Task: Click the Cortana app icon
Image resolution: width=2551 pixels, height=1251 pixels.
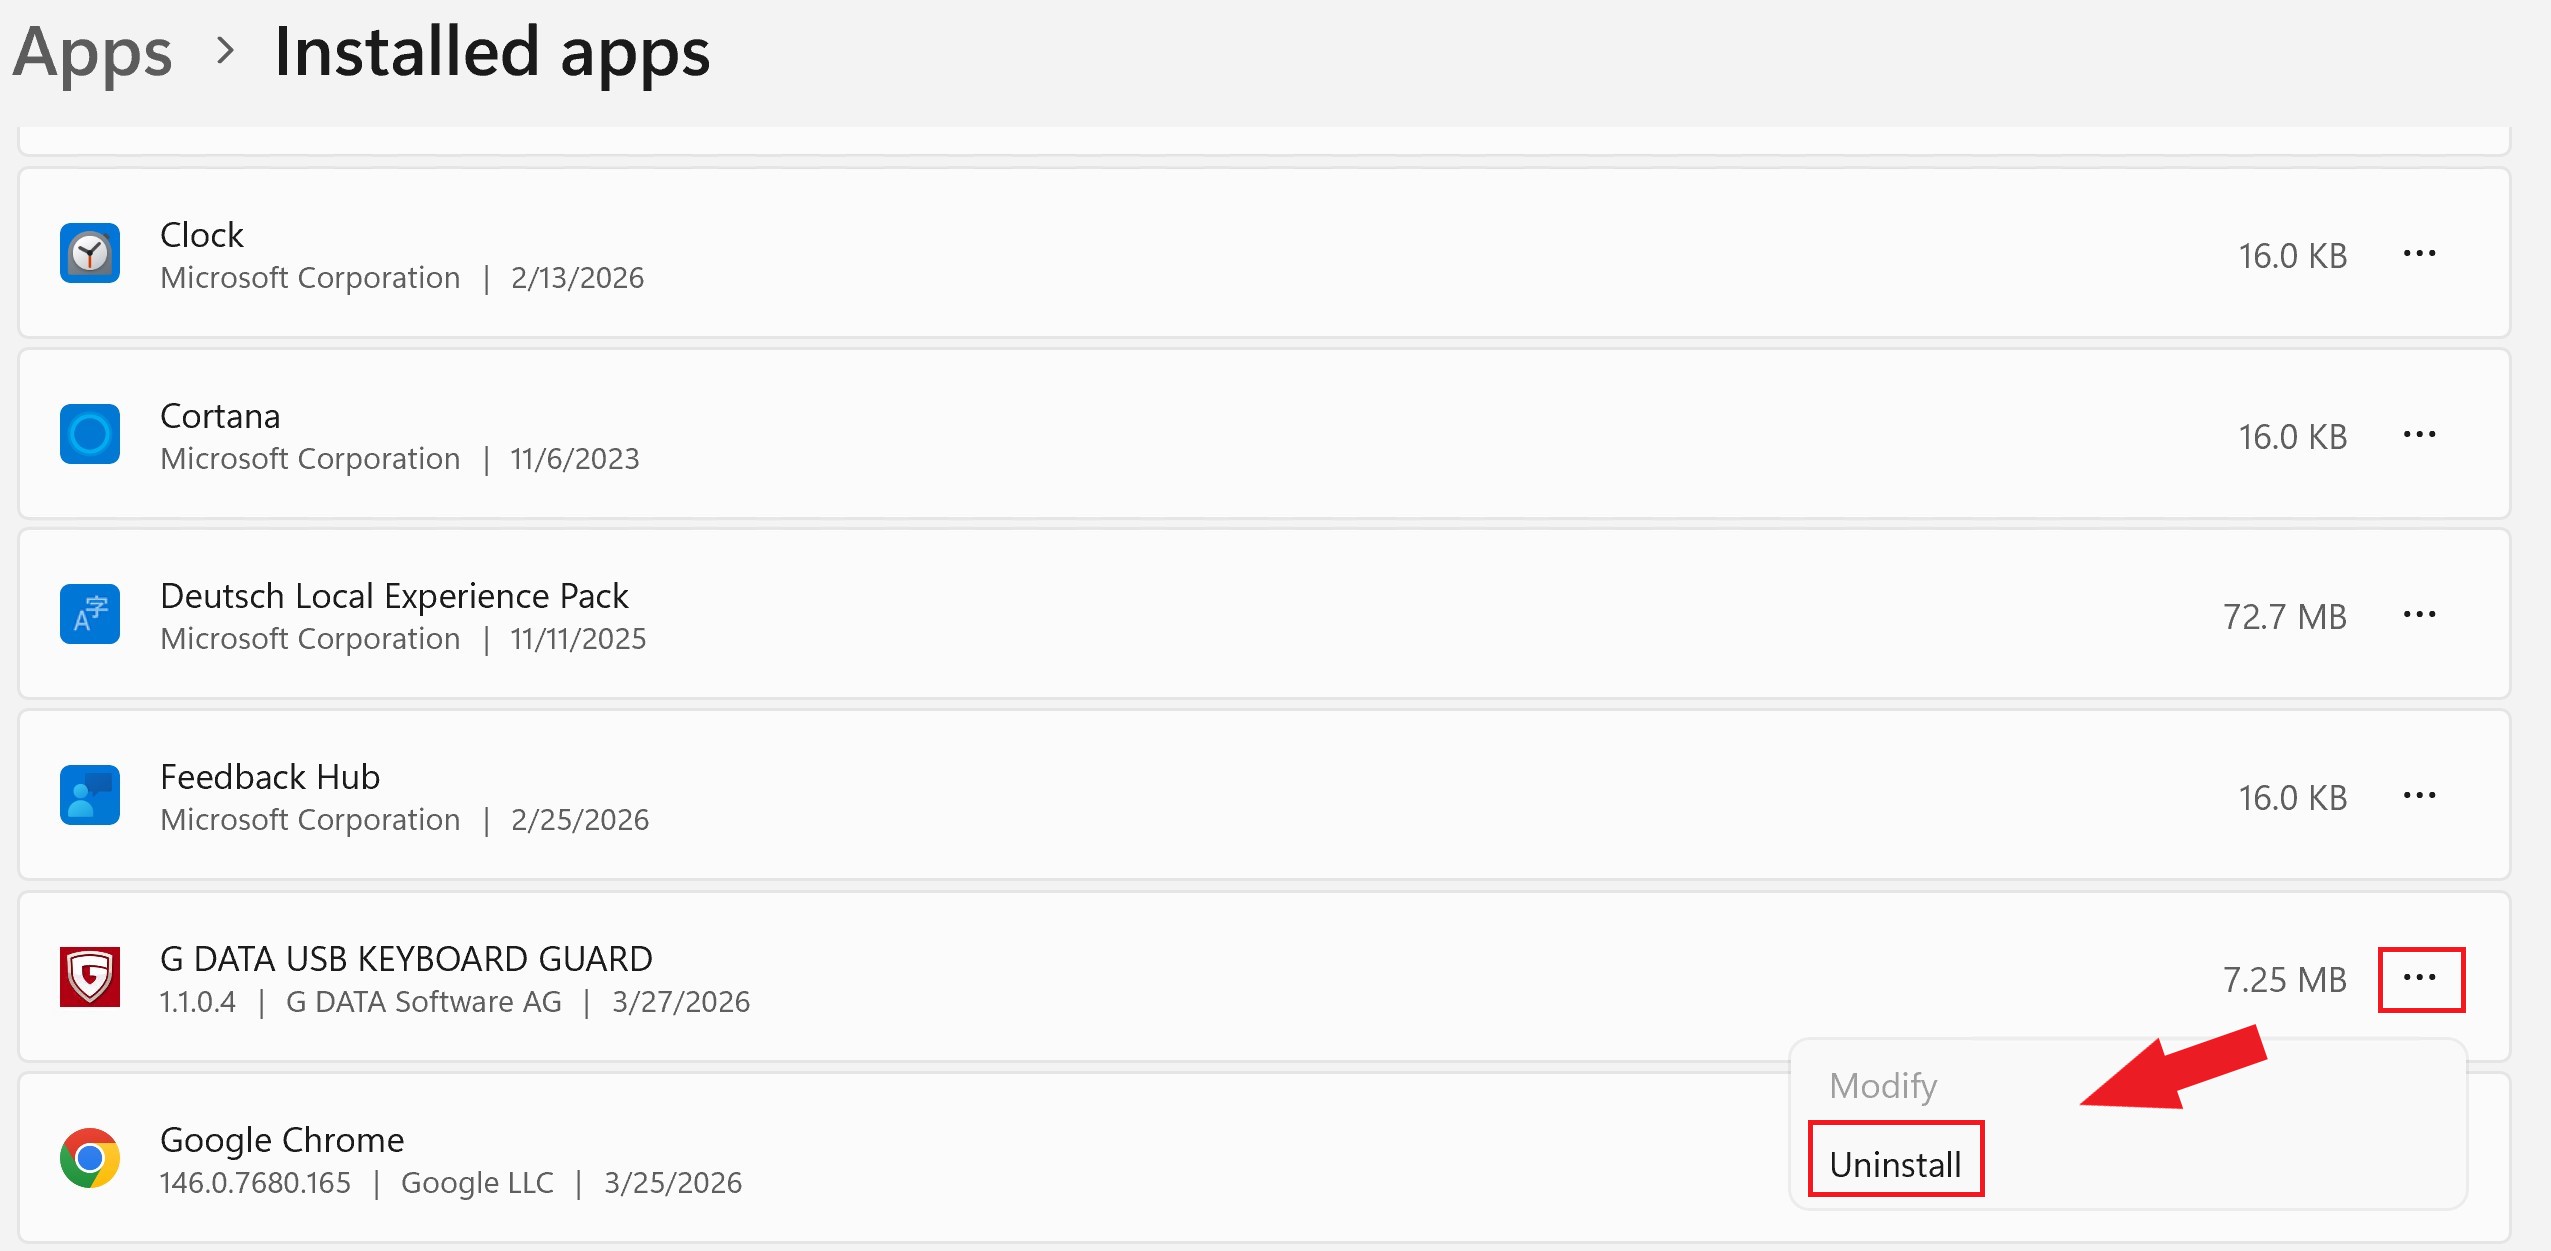Action: pos(90,434)
